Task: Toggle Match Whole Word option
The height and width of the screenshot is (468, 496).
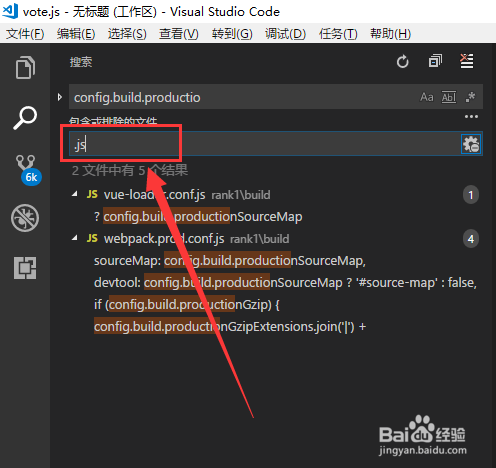Action: tap(449, 97)
